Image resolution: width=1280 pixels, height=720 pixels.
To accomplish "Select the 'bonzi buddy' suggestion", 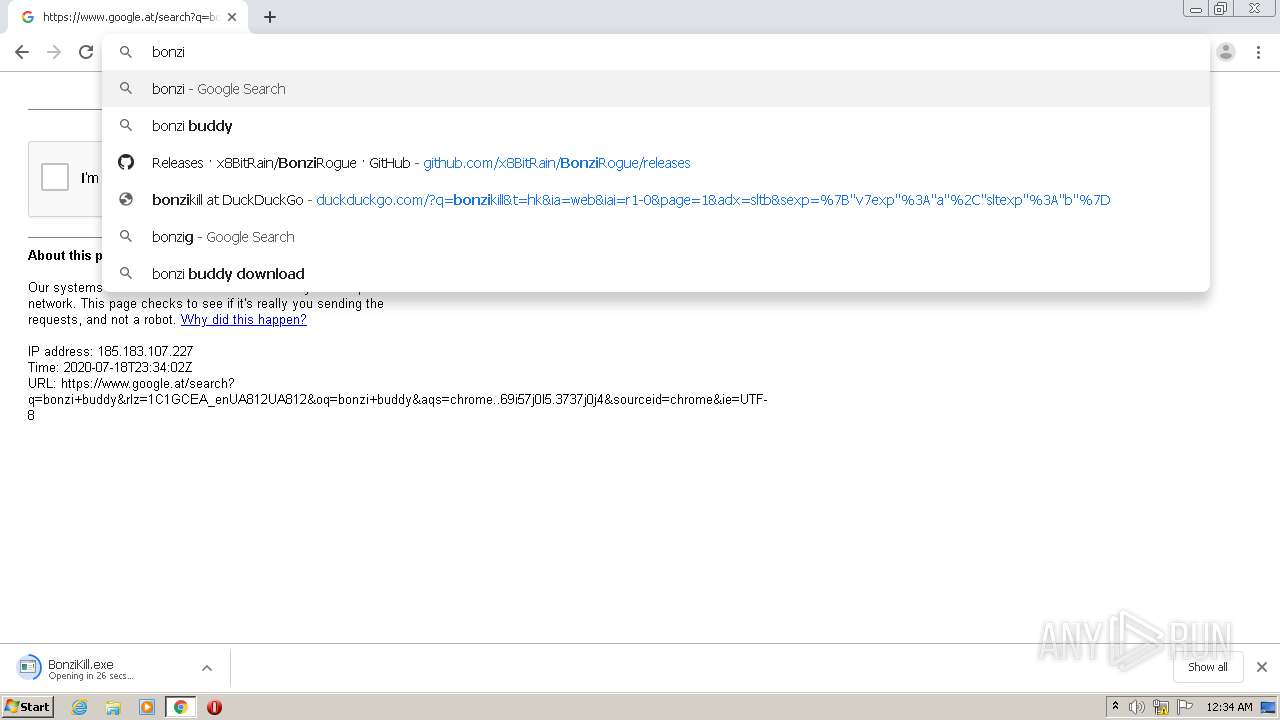I will tap(656, 126).
